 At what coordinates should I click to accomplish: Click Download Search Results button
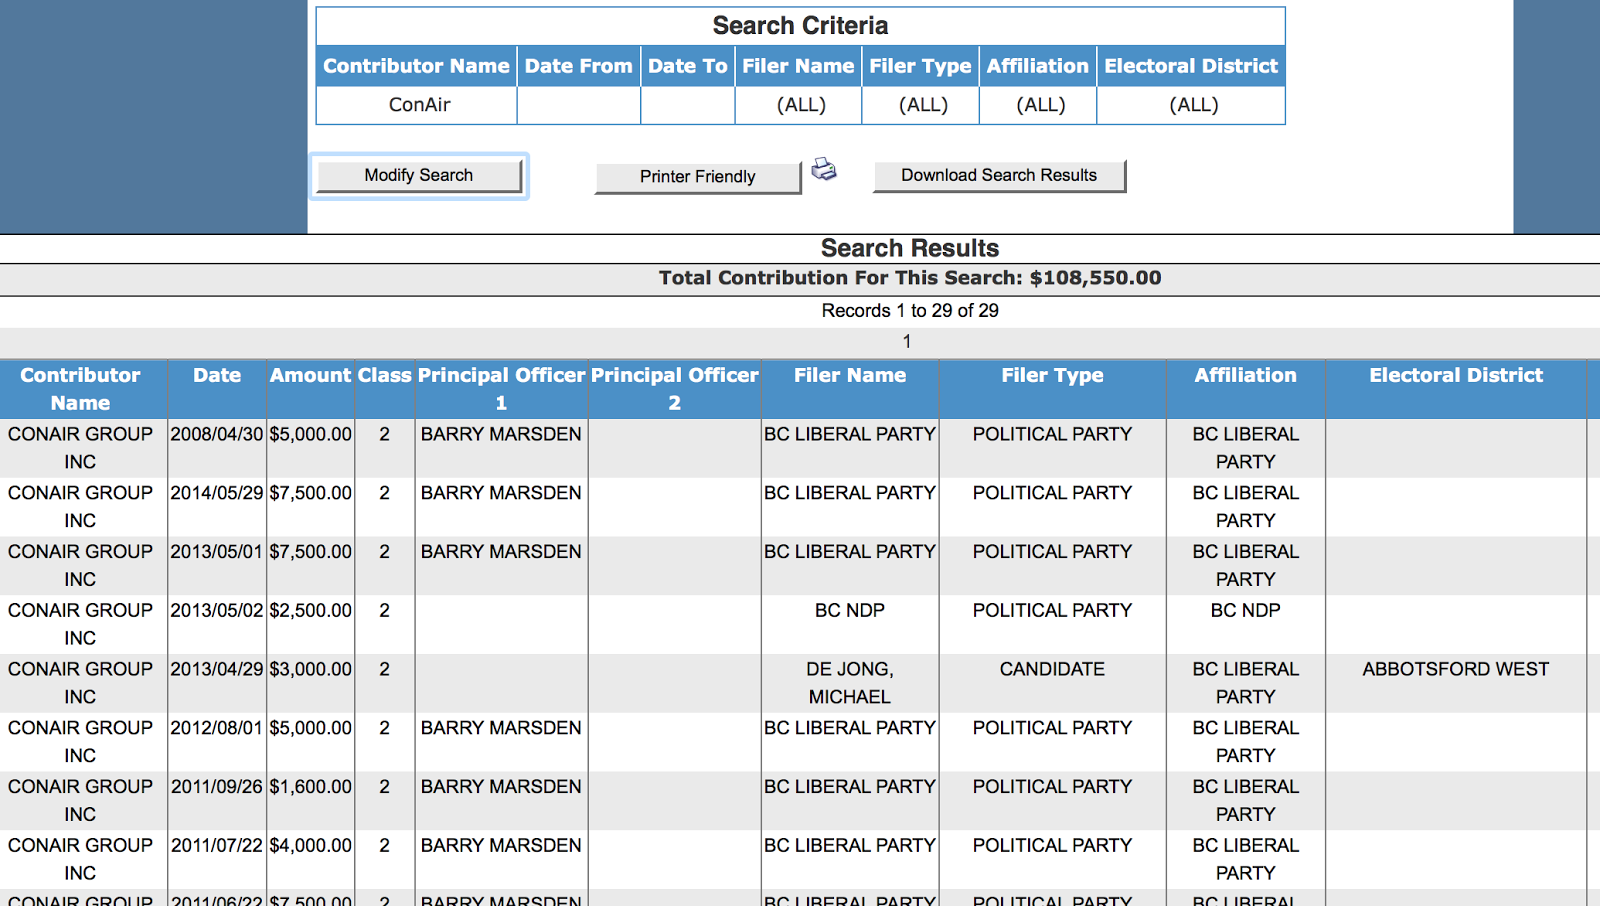(x=998, y=176)
